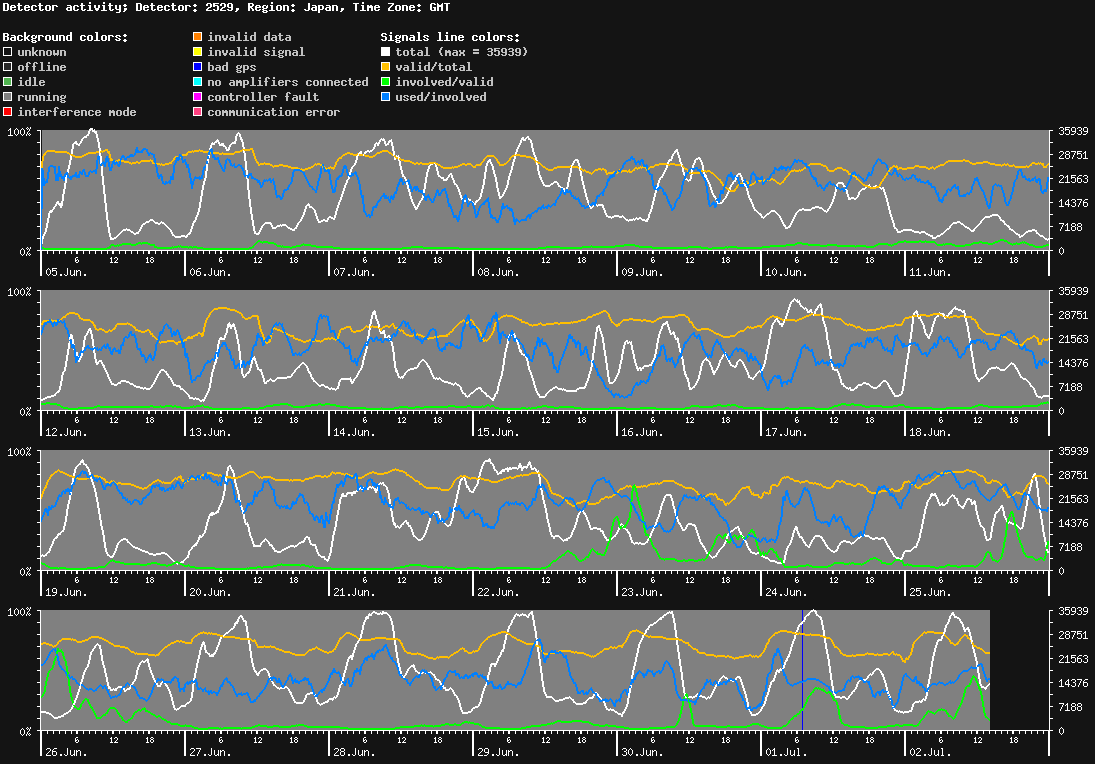This screenshot has width=1095, height=764.
Task: Click the gray running color swatch
Action: point(8,97)
